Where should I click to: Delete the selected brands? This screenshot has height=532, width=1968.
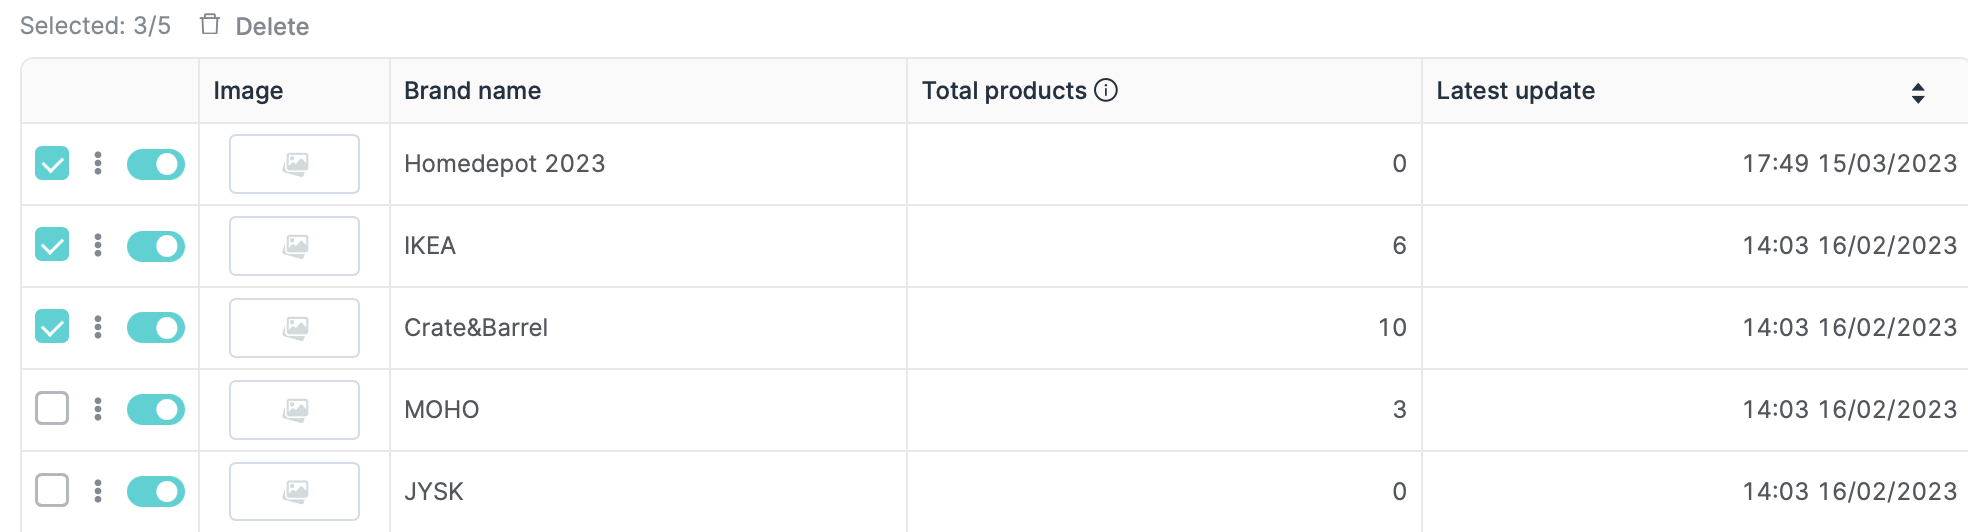tap(271, 26)
